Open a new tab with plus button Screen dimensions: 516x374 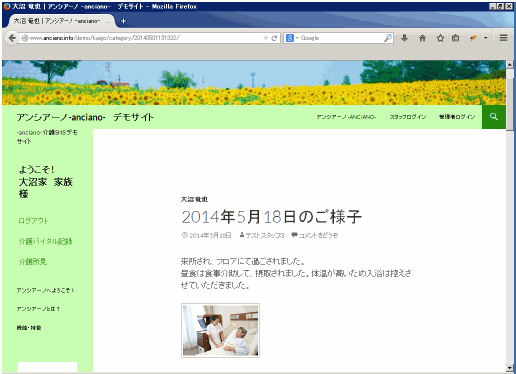click(123, 21)
